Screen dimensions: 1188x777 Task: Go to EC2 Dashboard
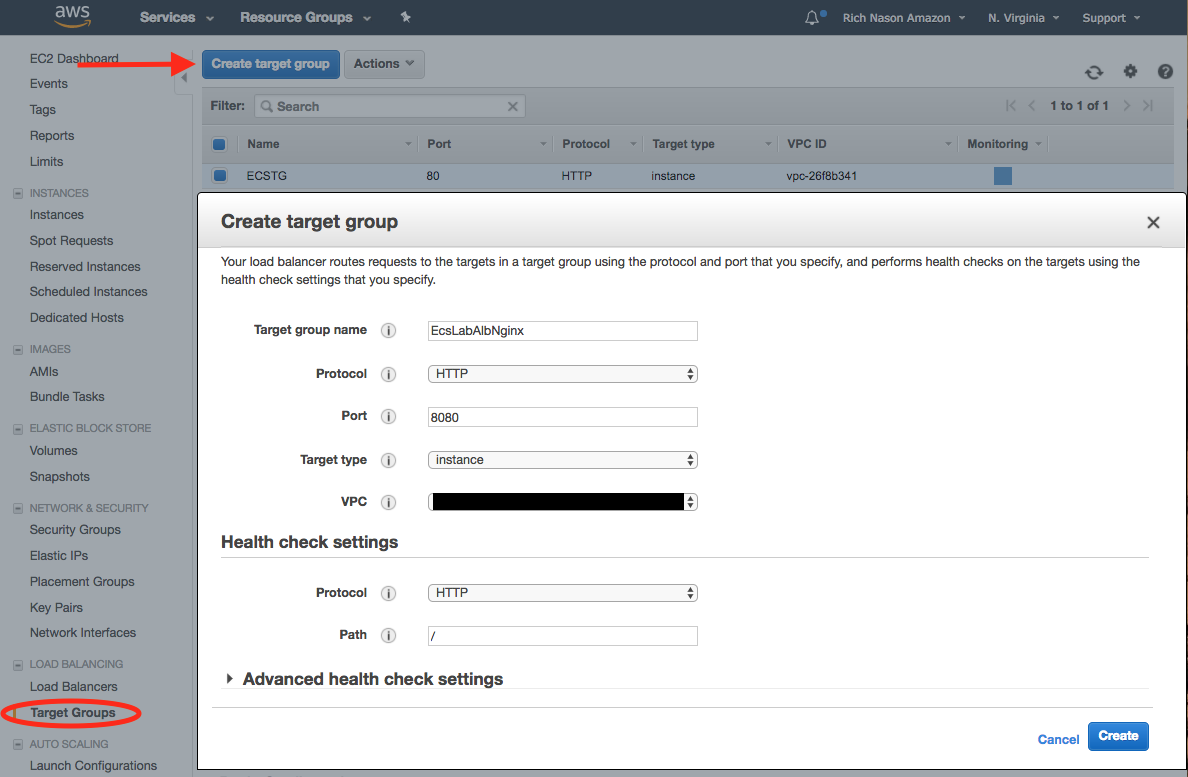click(x=74, y=58)
